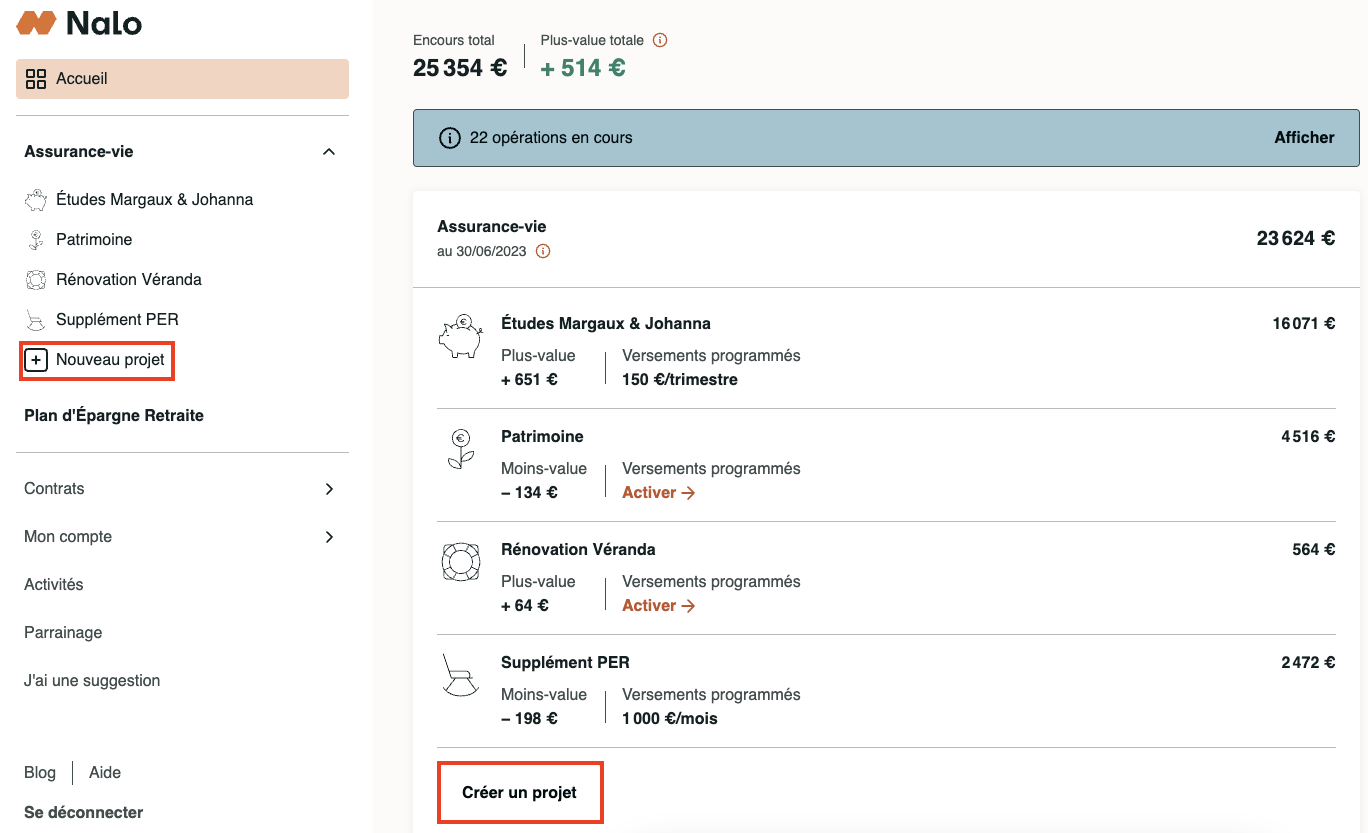Click Afficher on the operations banner
The height and width of the screenshot is (833, 1368).
[x=1303, y=138]
